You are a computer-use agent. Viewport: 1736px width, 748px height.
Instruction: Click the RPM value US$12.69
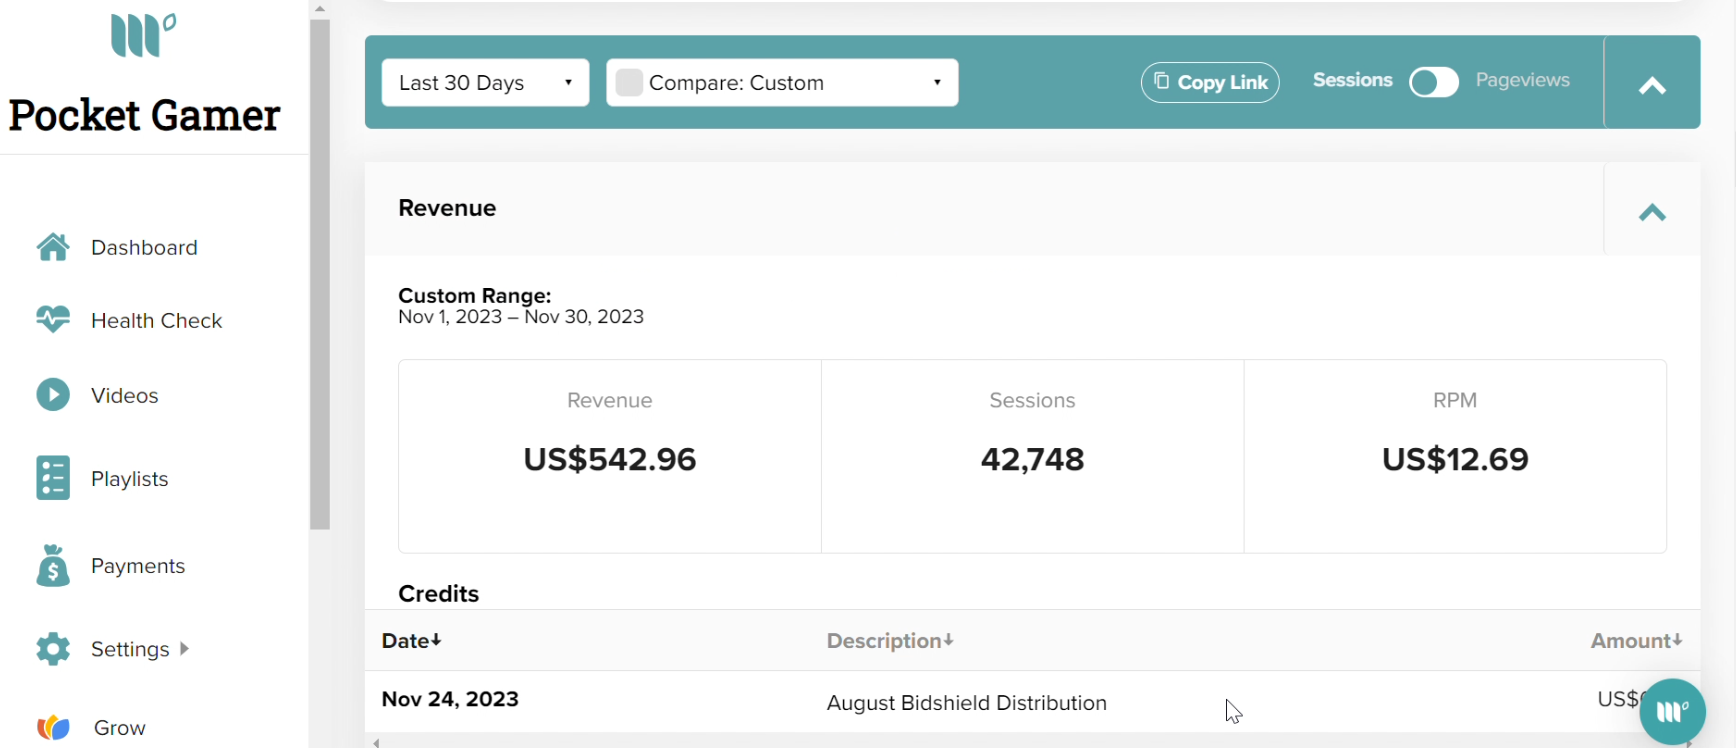(x=1455, y=459)
